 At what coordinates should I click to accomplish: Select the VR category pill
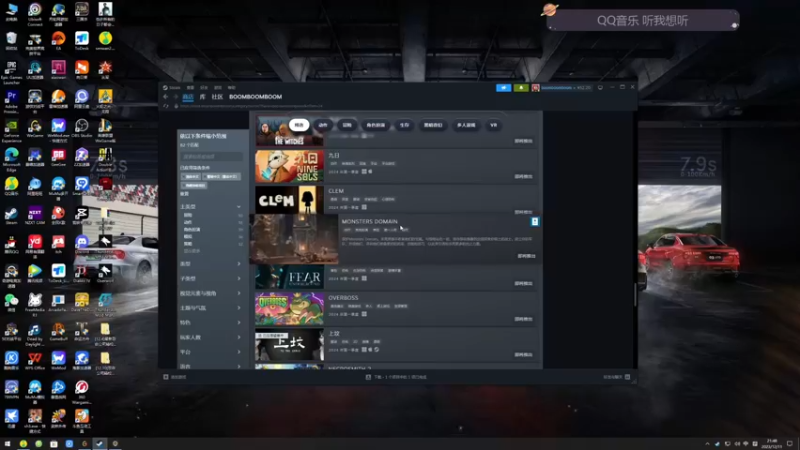(x=493, y=126)
